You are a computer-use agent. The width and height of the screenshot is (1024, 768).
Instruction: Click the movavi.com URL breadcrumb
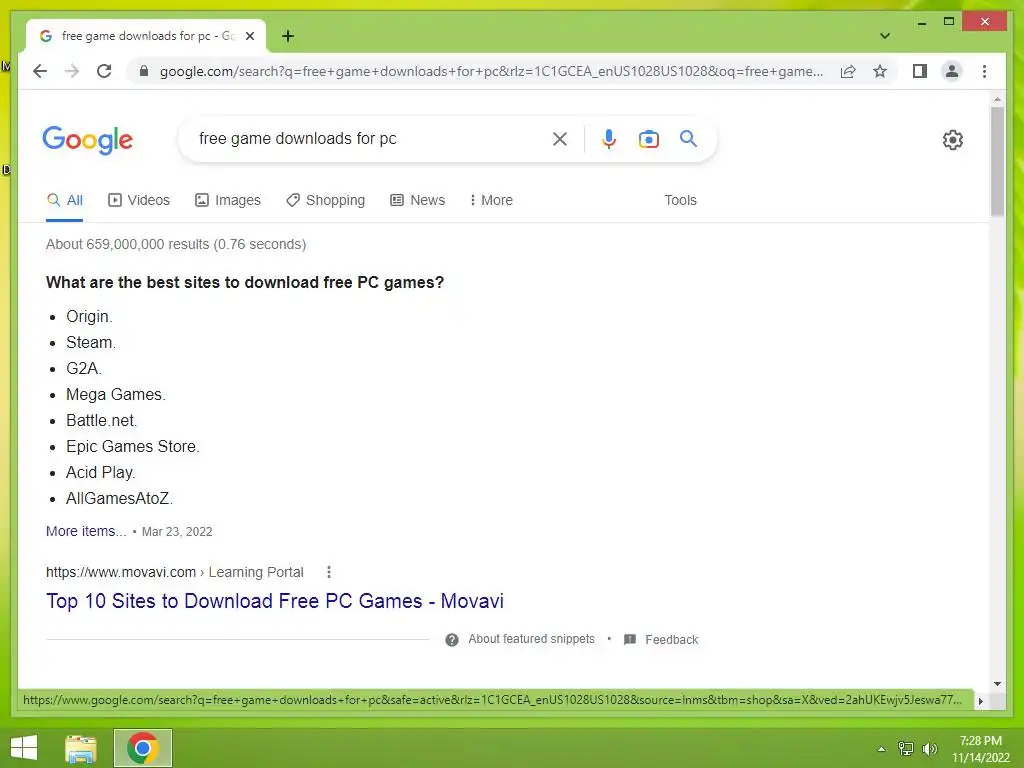(x=174, y=573)
